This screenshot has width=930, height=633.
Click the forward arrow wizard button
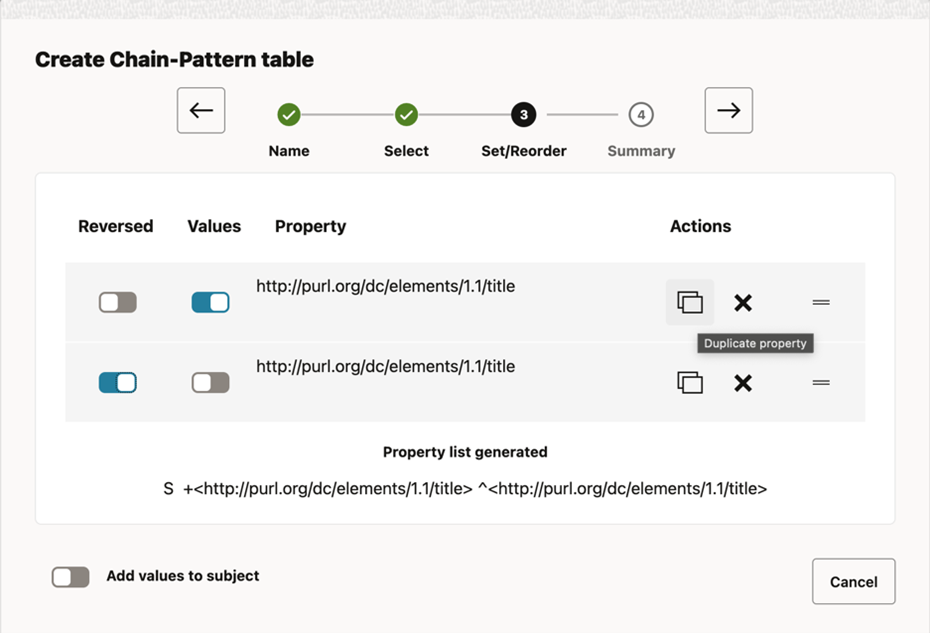click(x=728, y=111)
